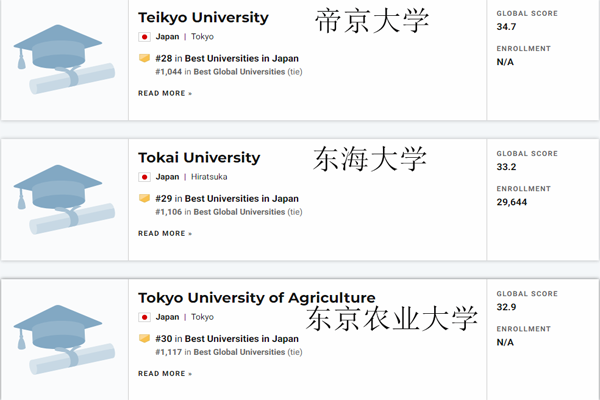Open #29 in Best Universities in Japan

[227, 199]
